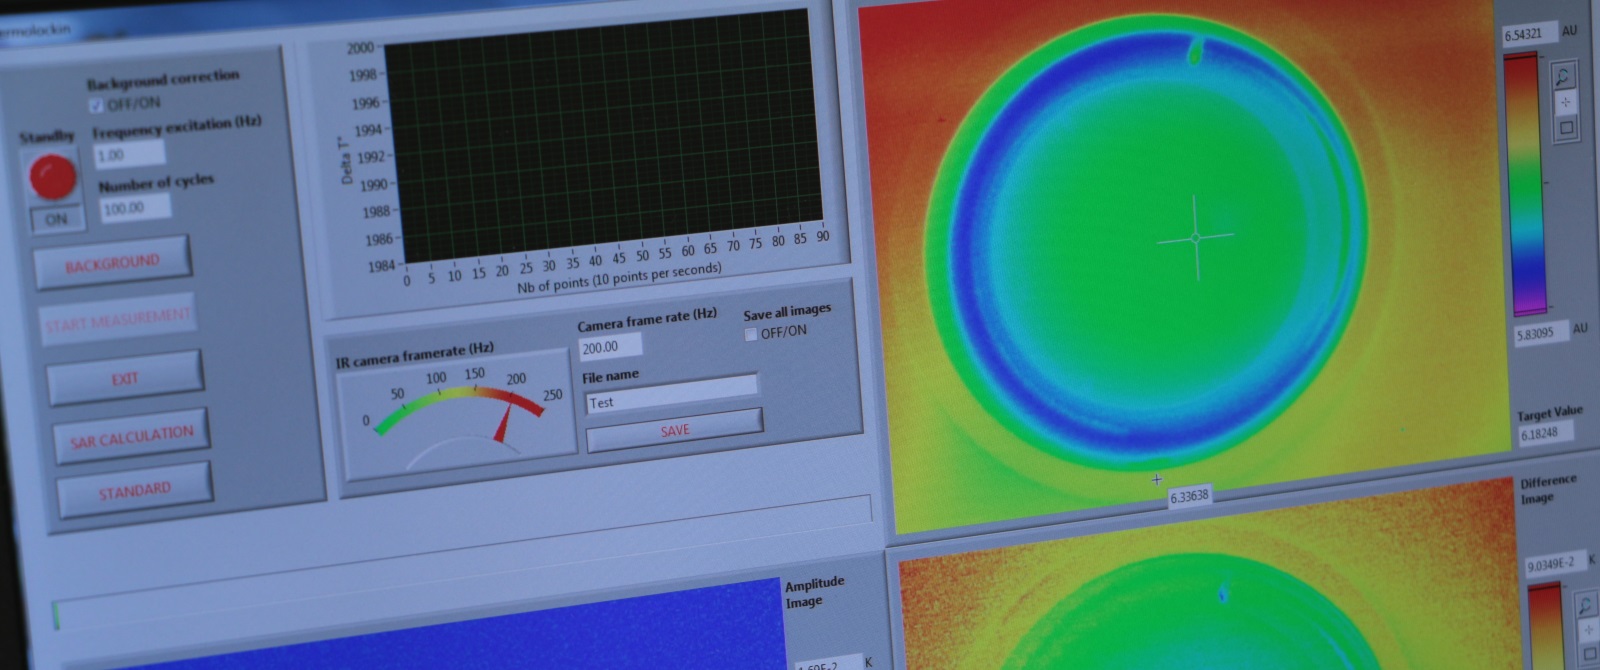Click the cursor readout value 6.33638
The width and height of the screenshot is (1600, 670).
coord(1189,495)
